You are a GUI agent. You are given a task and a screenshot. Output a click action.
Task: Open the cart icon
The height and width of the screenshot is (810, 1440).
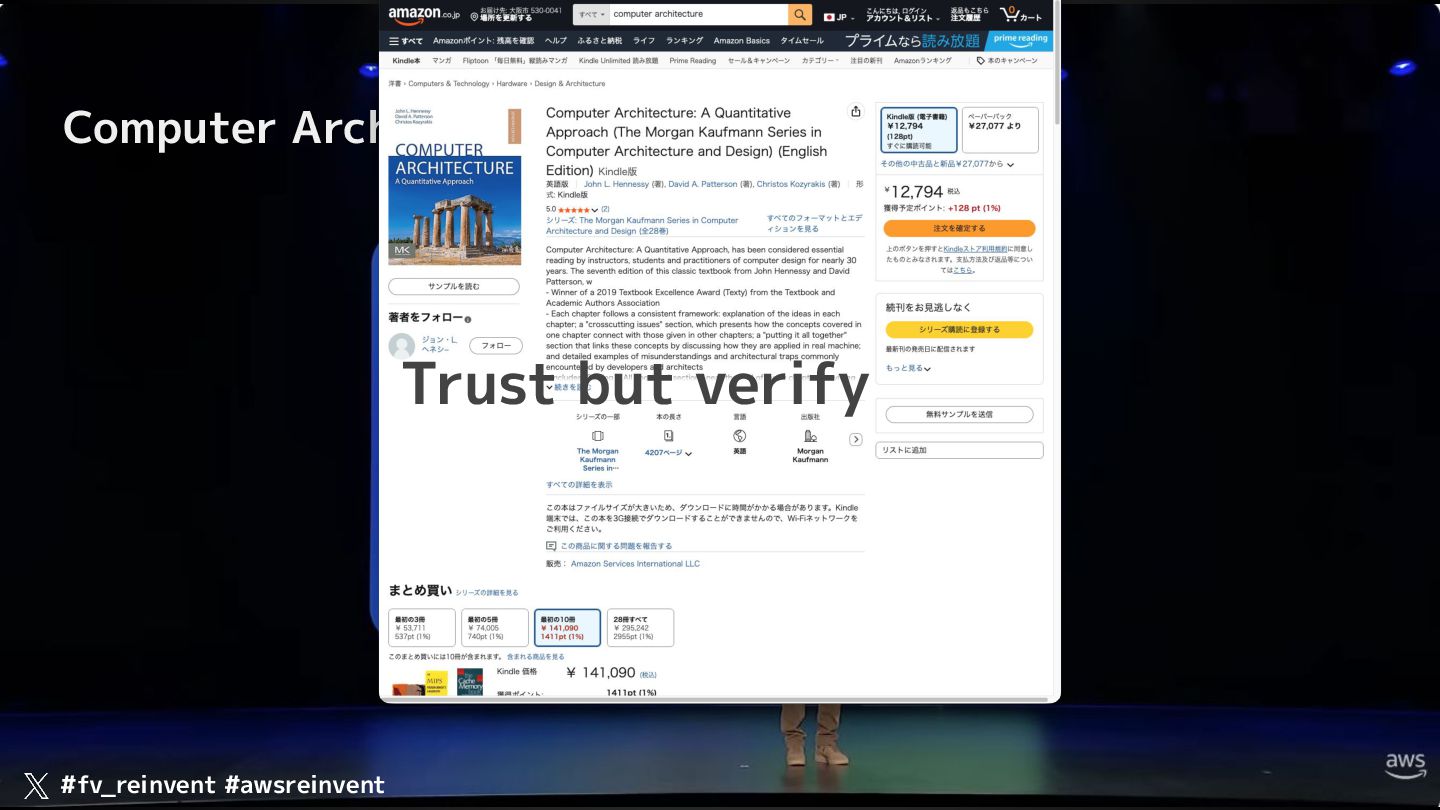1021,15
